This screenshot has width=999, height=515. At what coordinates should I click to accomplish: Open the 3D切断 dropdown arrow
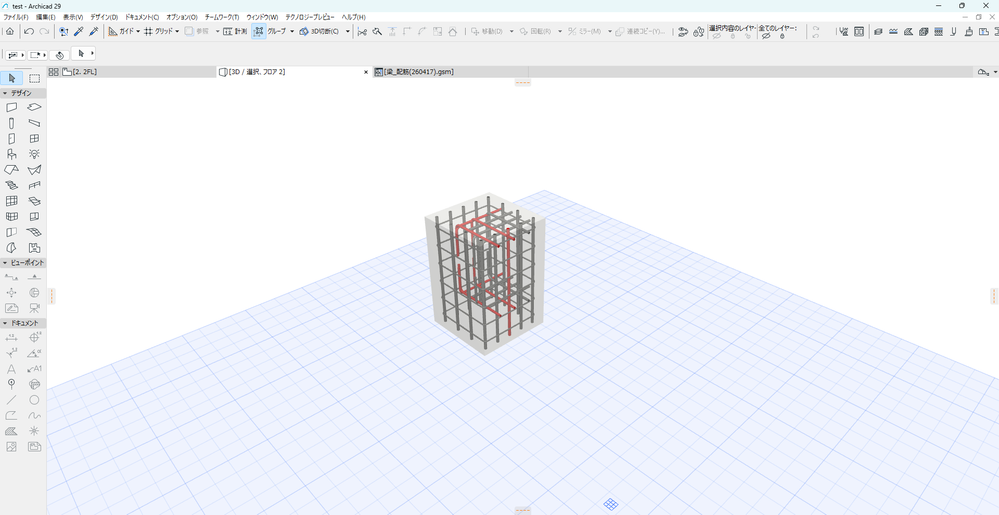click(348, 31)
